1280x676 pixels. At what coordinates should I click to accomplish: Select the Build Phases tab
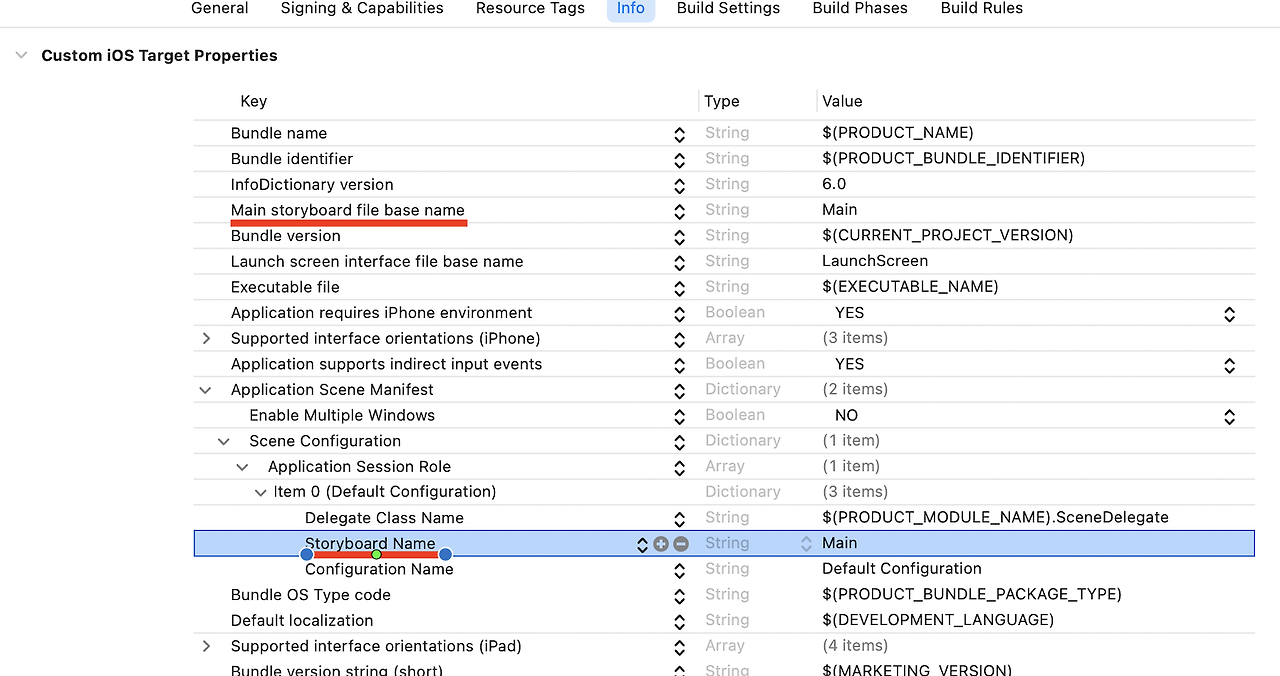pyautogui.click(x=860, y=9)
